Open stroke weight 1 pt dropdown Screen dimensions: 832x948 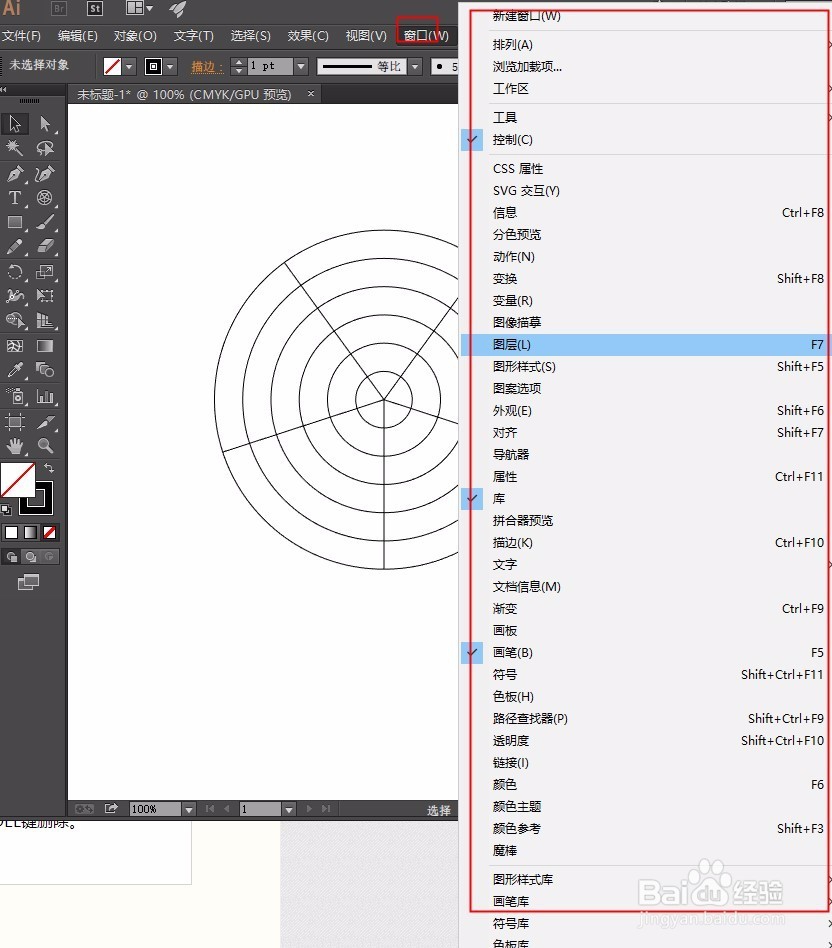coord(301,67)
